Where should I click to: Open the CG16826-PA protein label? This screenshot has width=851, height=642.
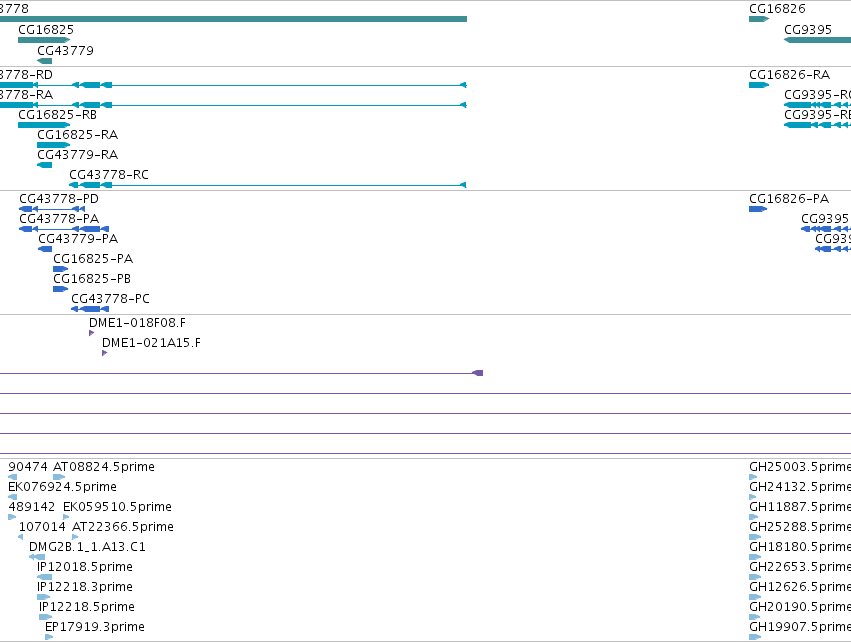(789, 199)
